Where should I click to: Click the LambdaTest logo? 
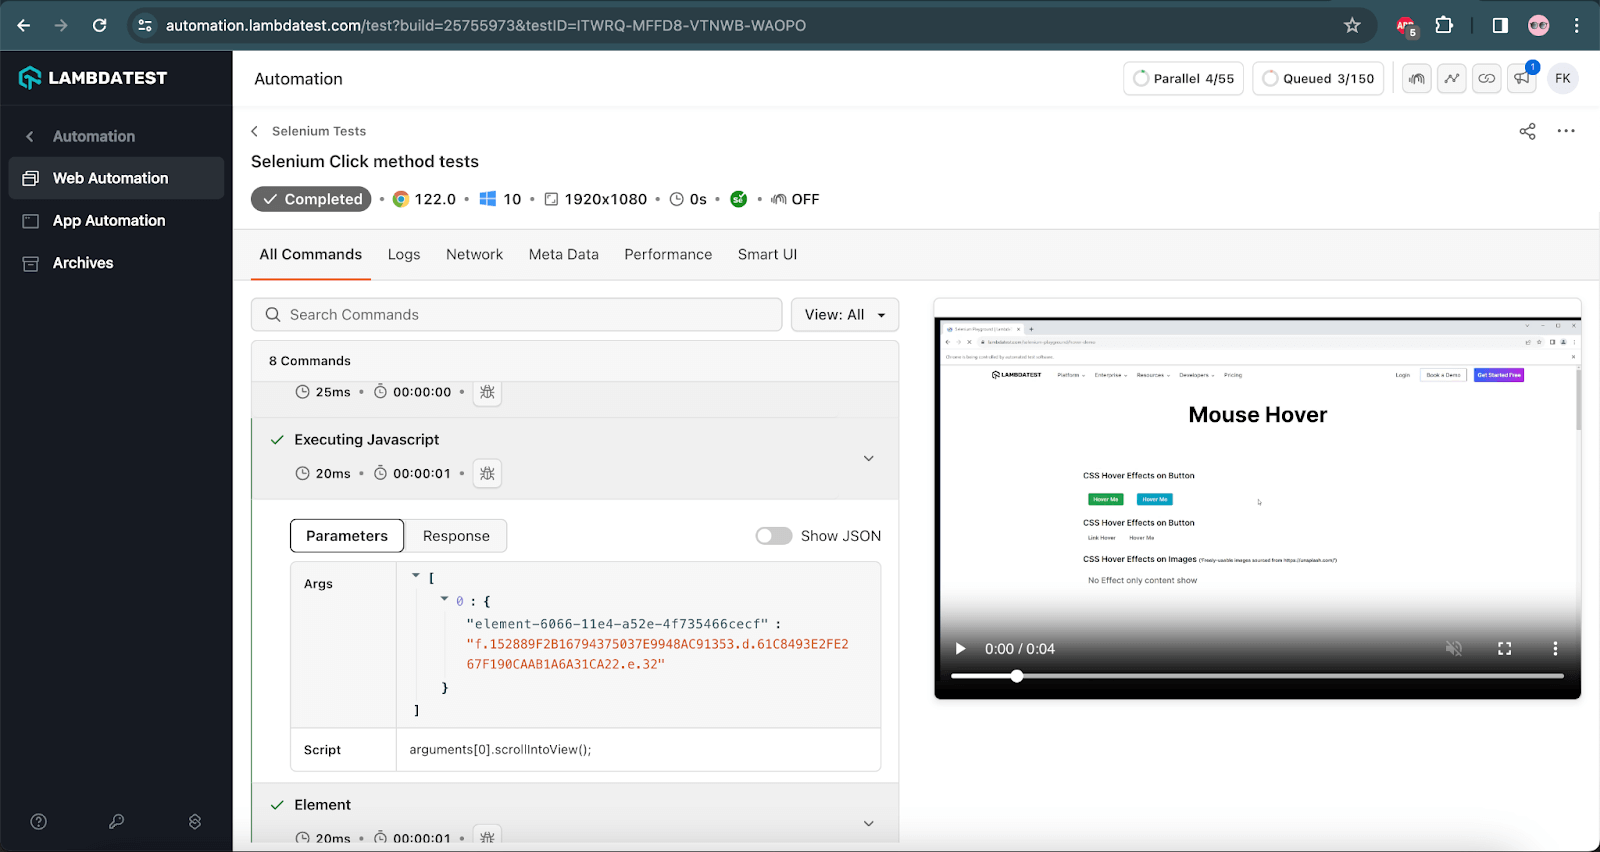click(93, 78)
